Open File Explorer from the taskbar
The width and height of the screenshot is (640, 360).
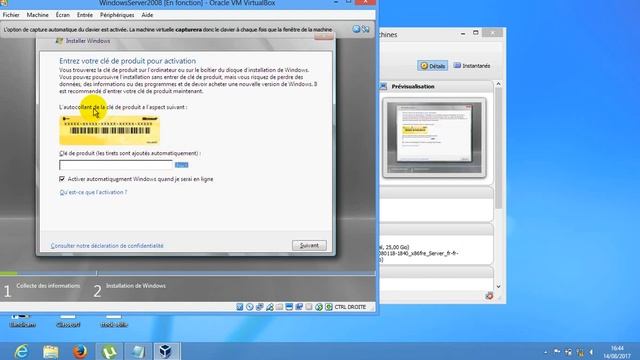pyautogui.click(x=51, y=351)
